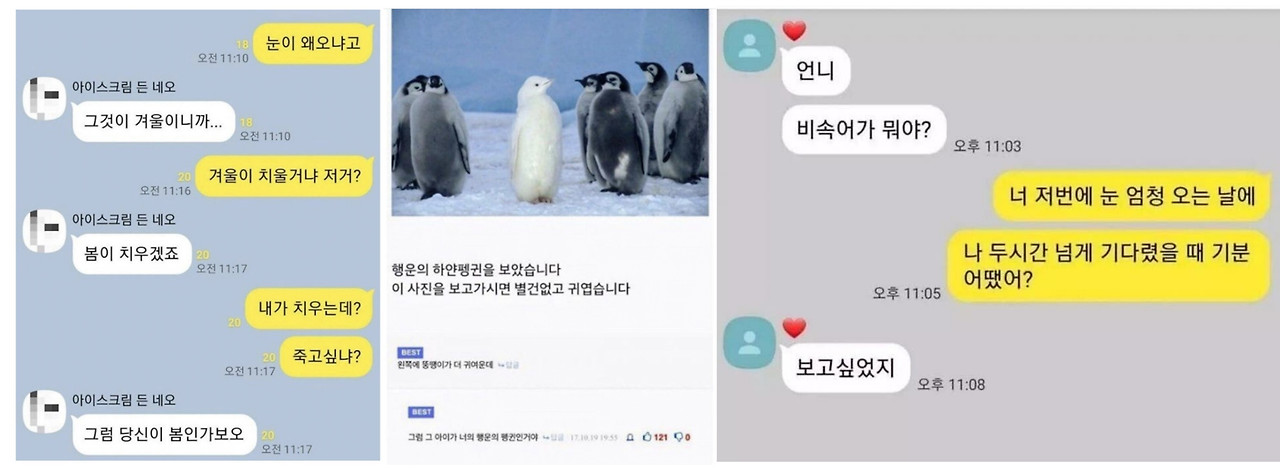Click the report bell icon beside the comment timestamp
The width and height of the screenshot is (1280, 470).
pyautogui.click(x=630, y=437)
